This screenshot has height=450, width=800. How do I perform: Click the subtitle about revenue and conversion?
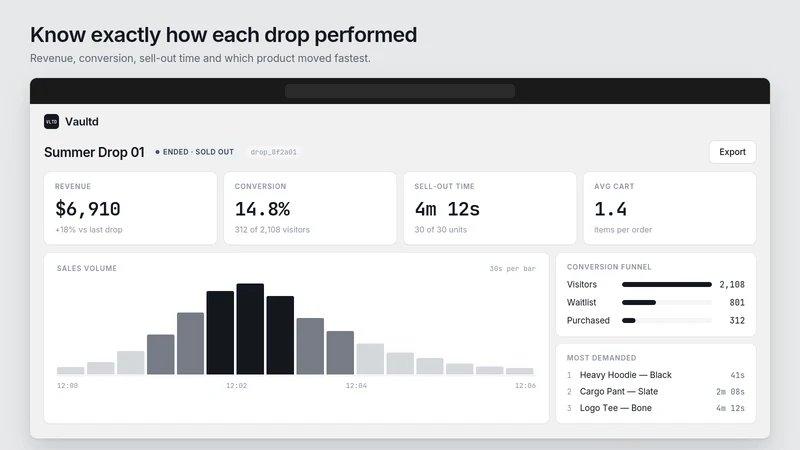(x=200, y=58)
